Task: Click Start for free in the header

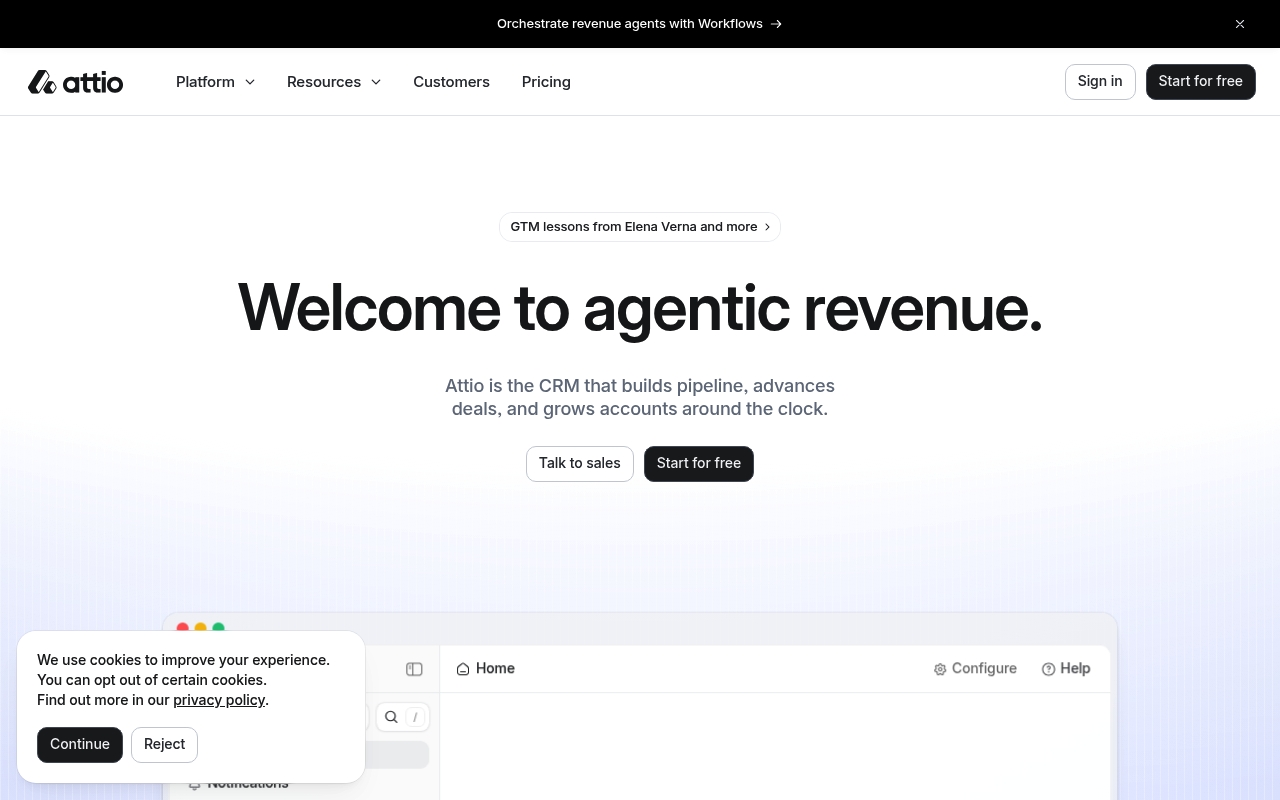Action: click(x=1200, y=82)
